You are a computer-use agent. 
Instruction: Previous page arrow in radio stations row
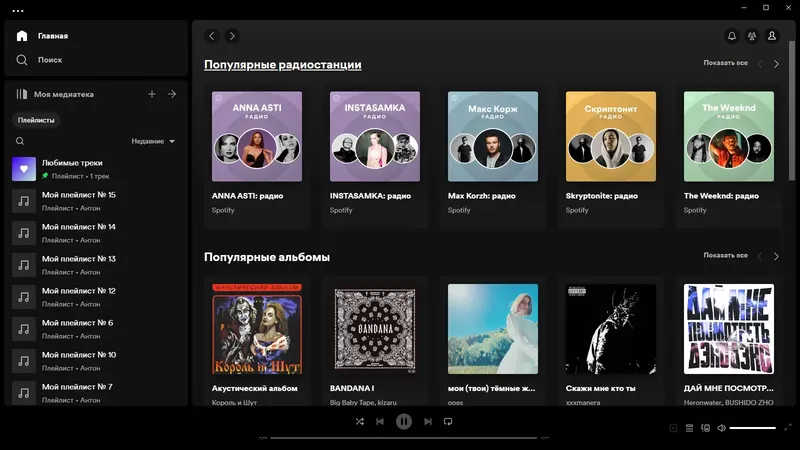point(760,64)
